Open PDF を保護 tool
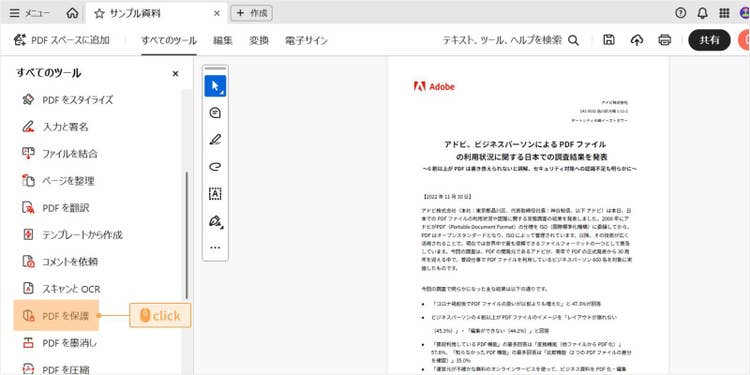Viewport: 750px width, 375px height. click(56, 315)
